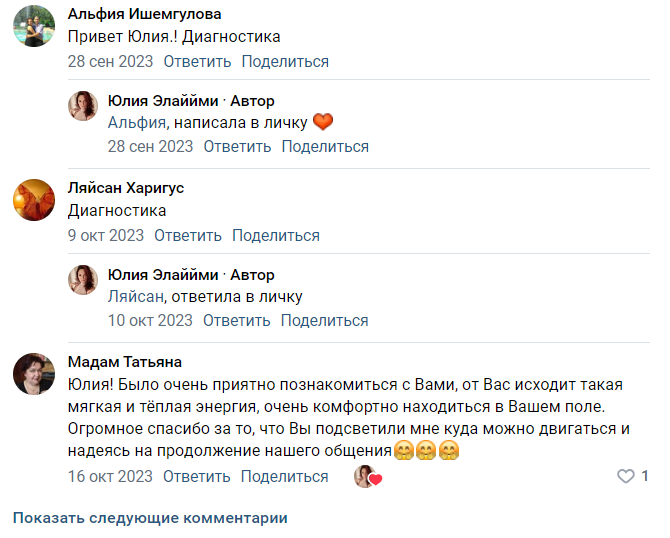Show next comments via Показать следующие комментарии
The image size is (670, 538).
coord(150,518)
